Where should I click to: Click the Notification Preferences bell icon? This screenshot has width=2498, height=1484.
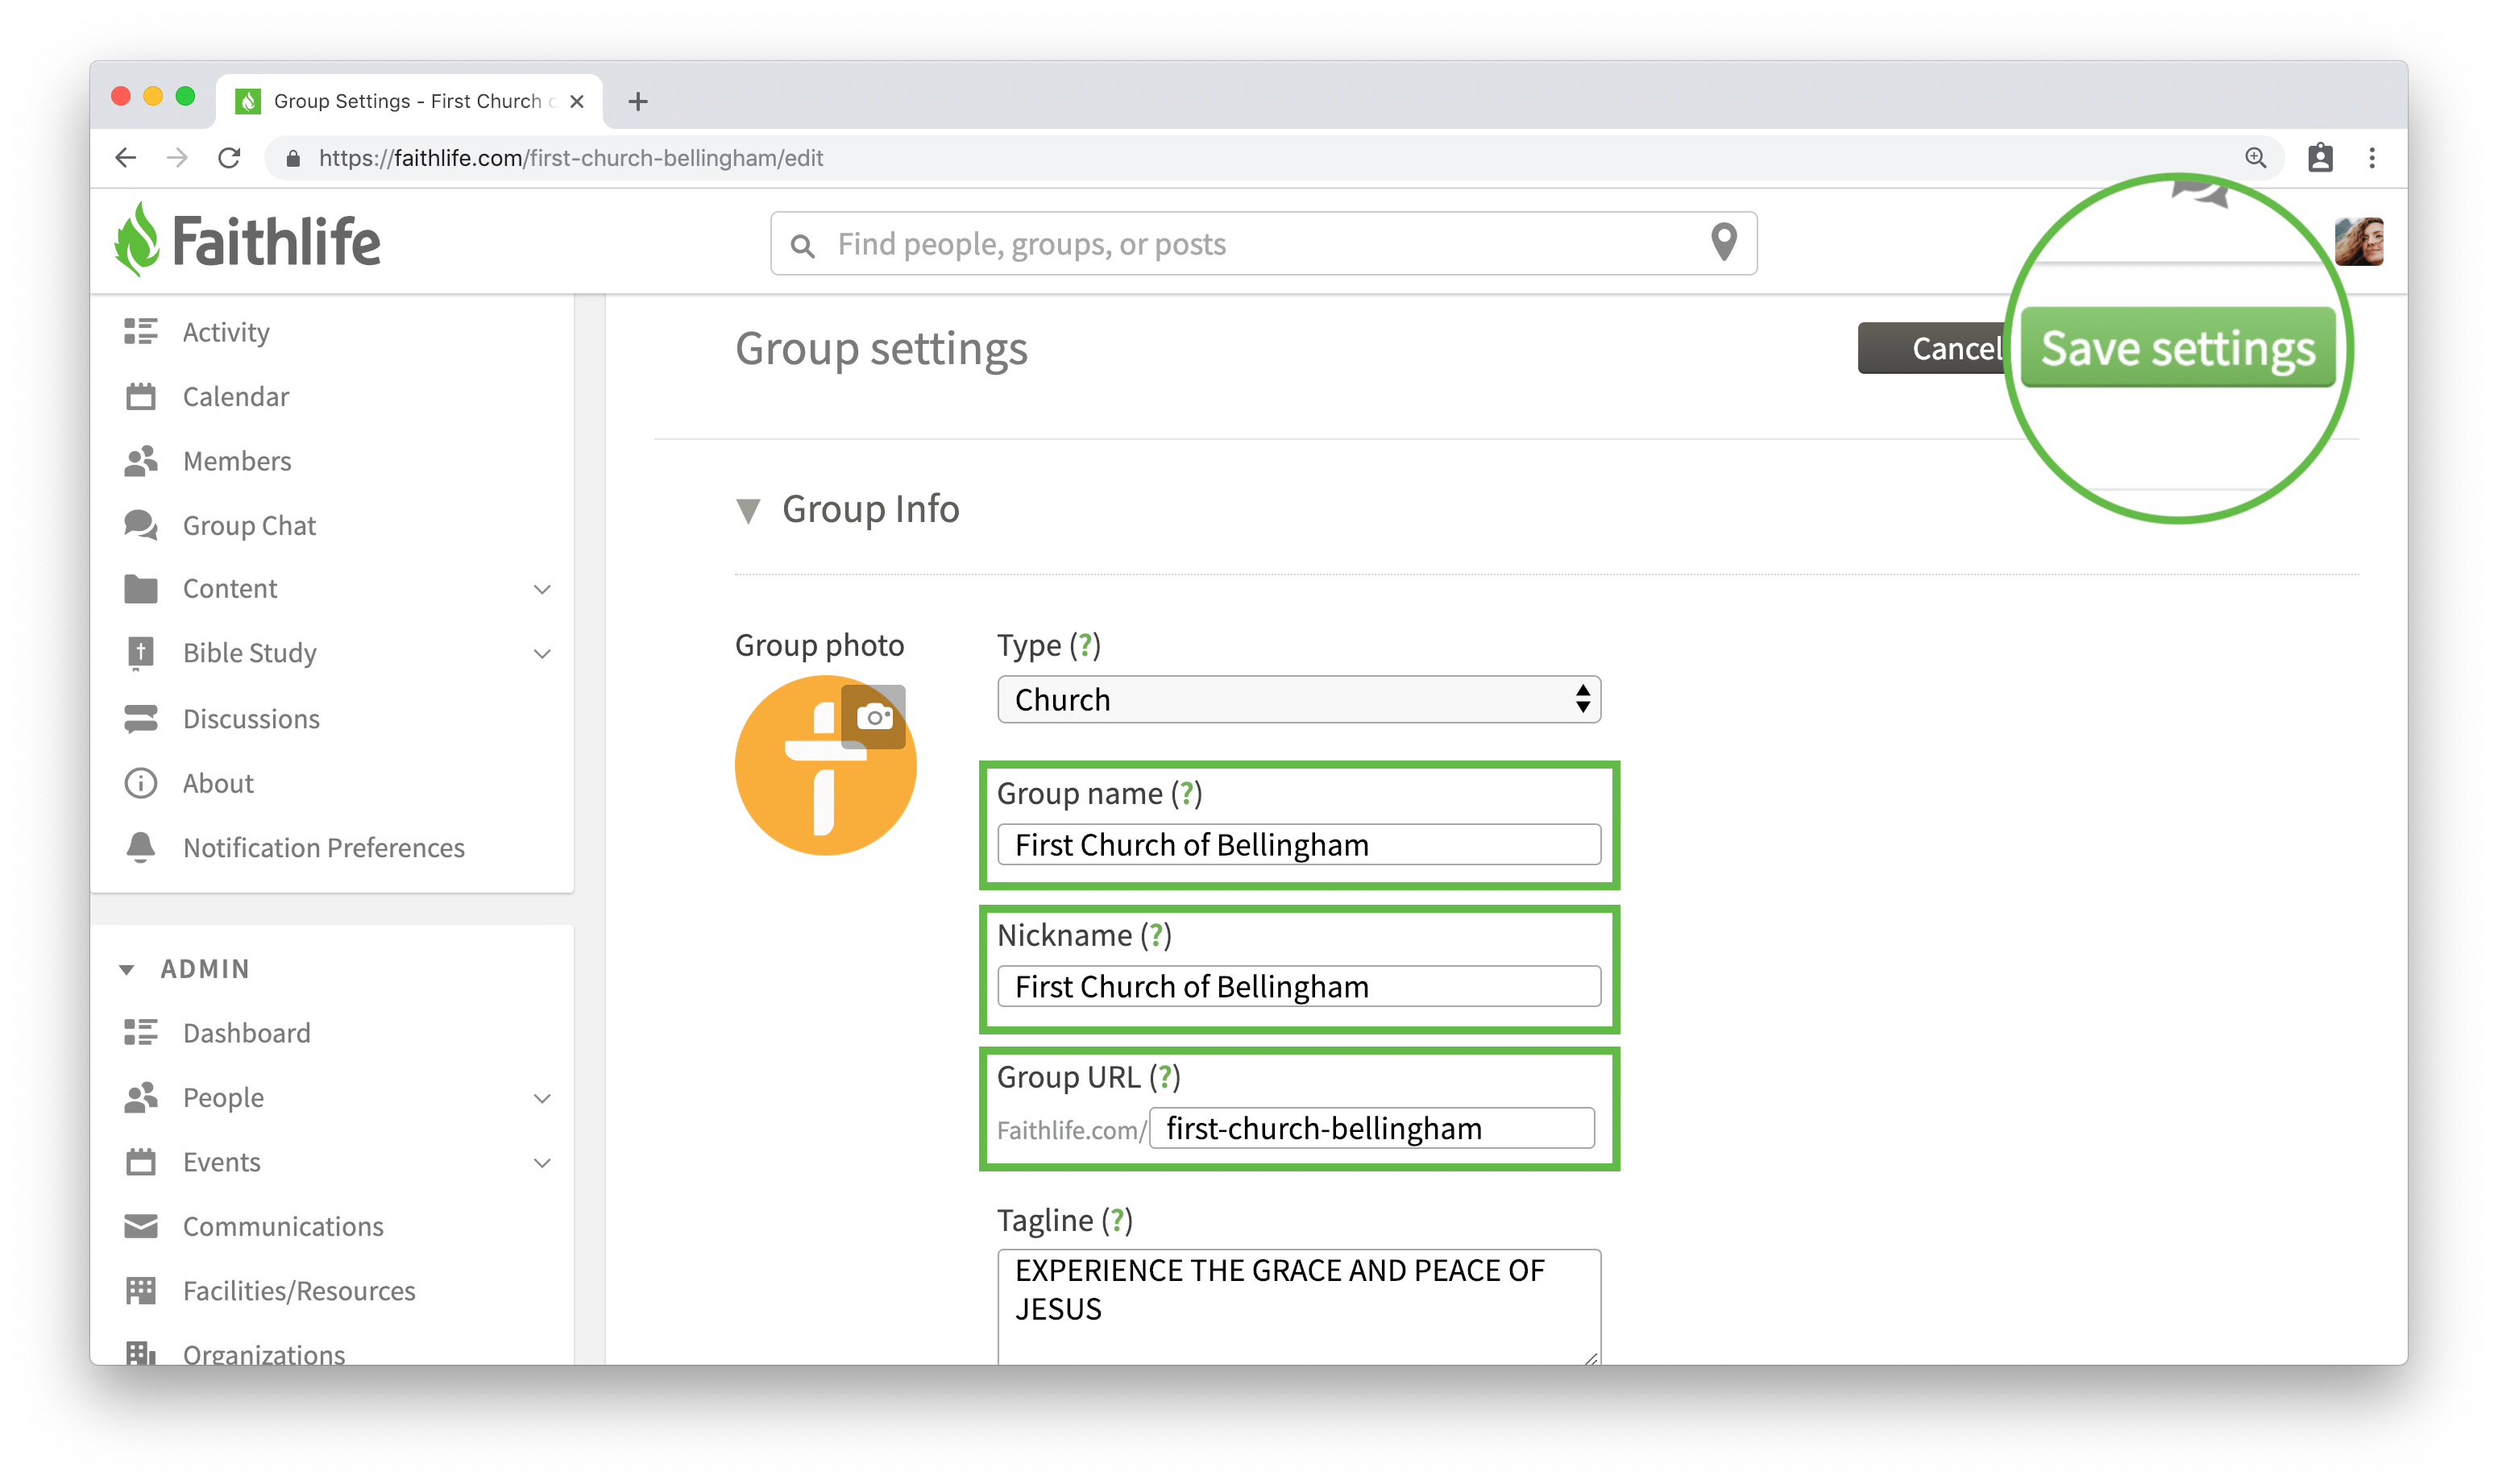click(x=140, y=847)
